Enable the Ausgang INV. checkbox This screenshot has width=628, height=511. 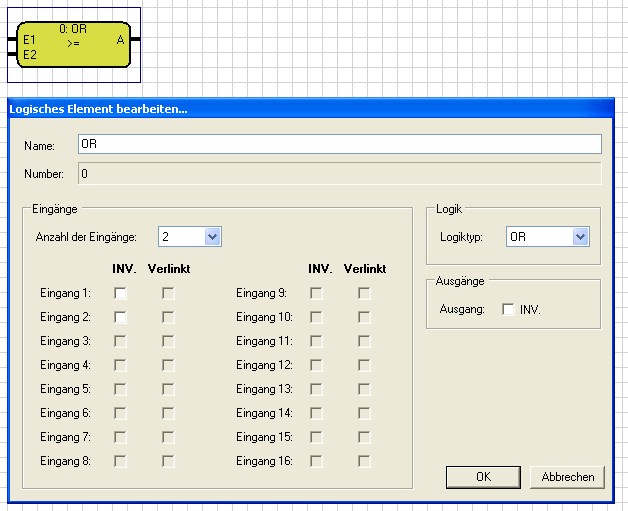coord(508,309)
